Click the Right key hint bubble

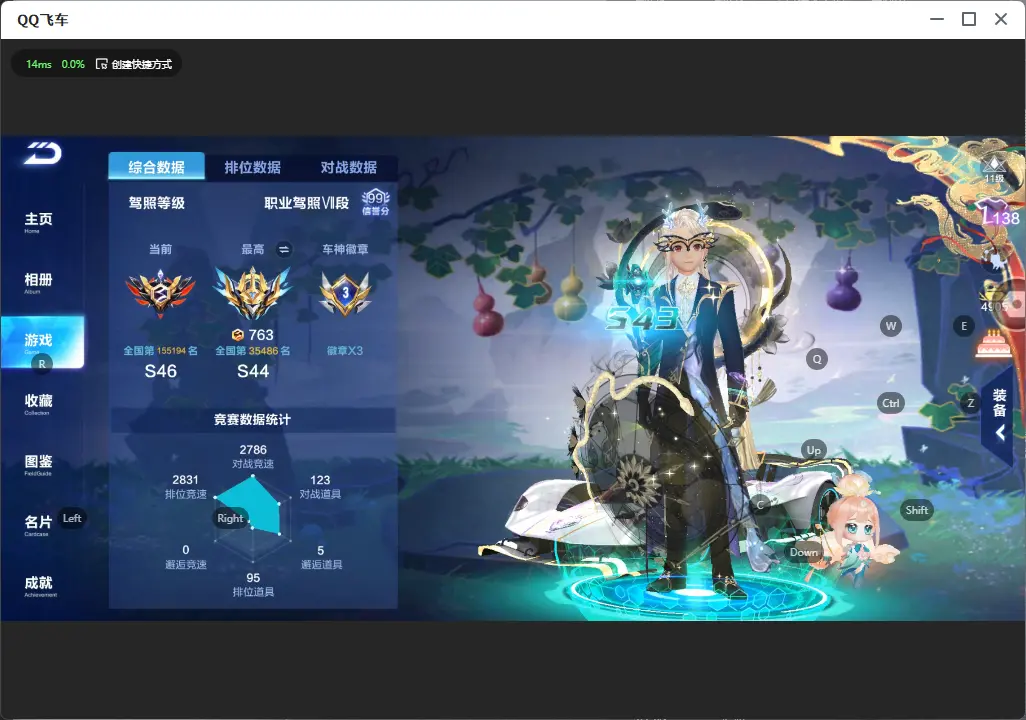coord(230,518)
